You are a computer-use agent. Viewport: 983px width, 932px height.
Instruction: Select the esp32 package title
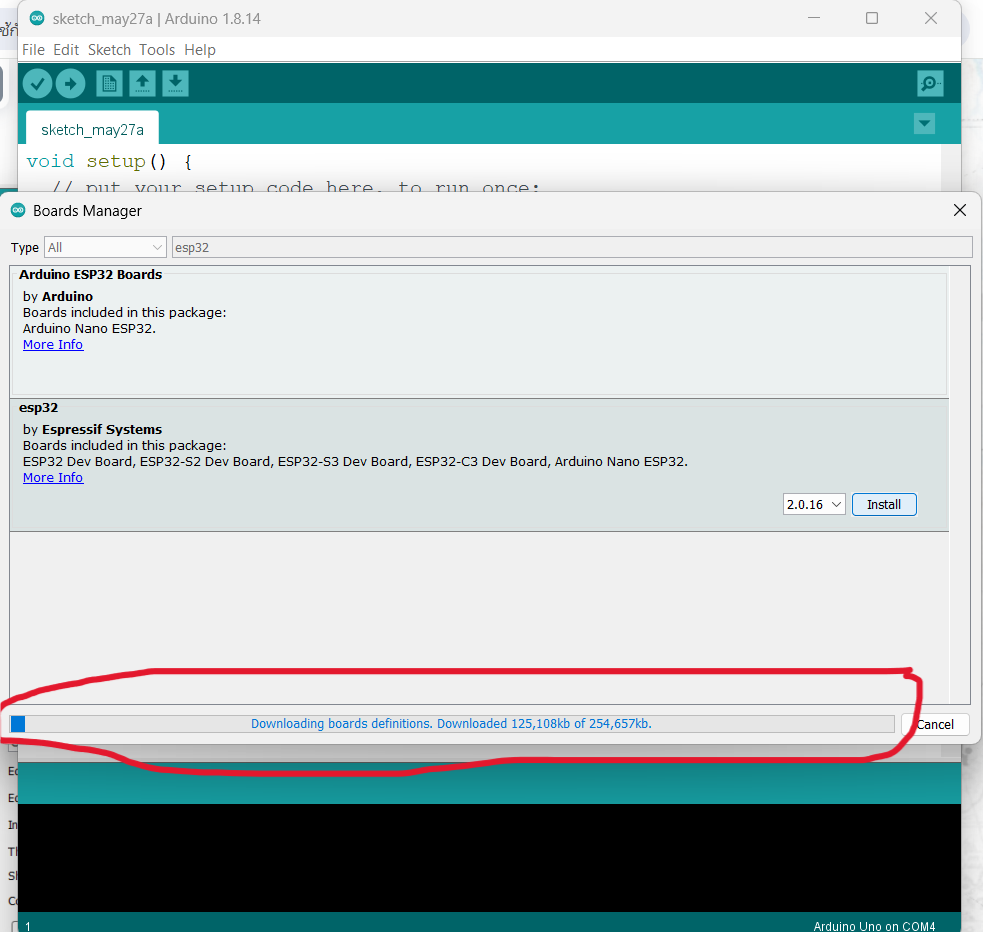coord(38,407)
